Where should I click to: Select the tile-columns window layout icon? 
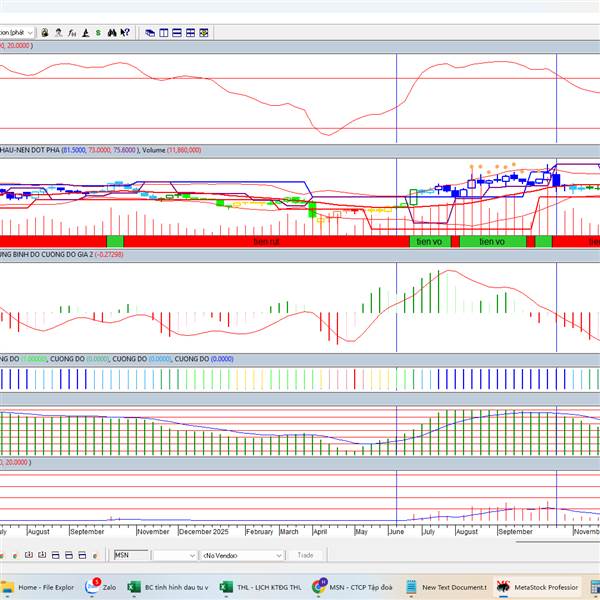(x=164, y=32)
